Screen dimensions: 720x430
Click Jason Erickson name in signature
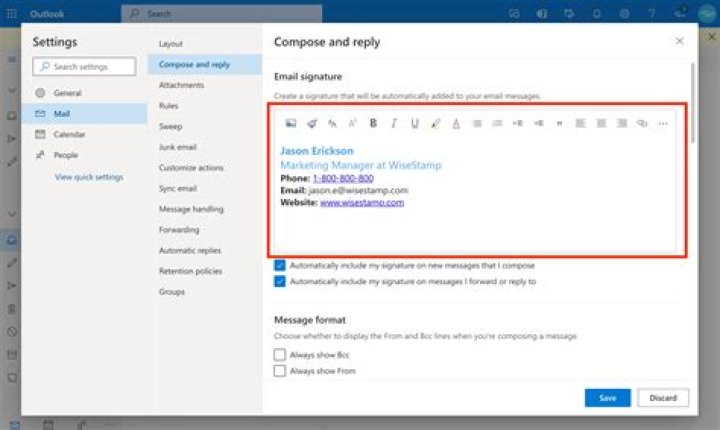coord(317,151)
